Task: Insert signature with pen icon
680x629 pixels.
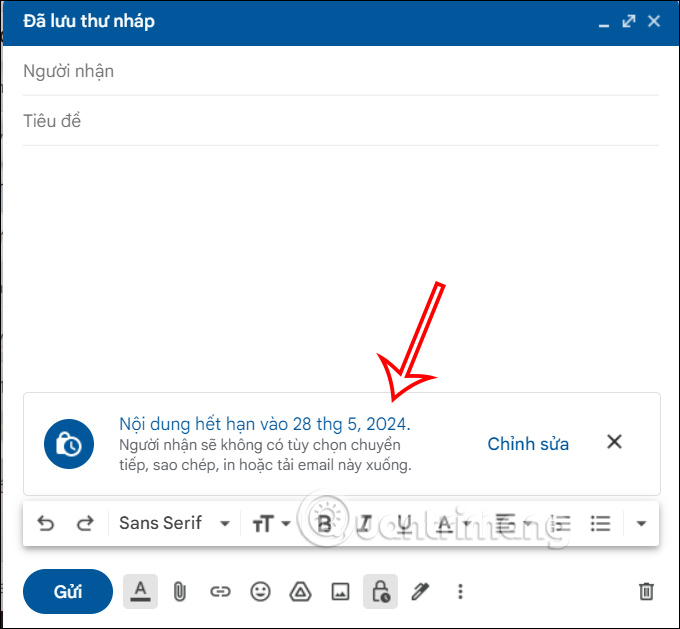Action: pos(420,591)
